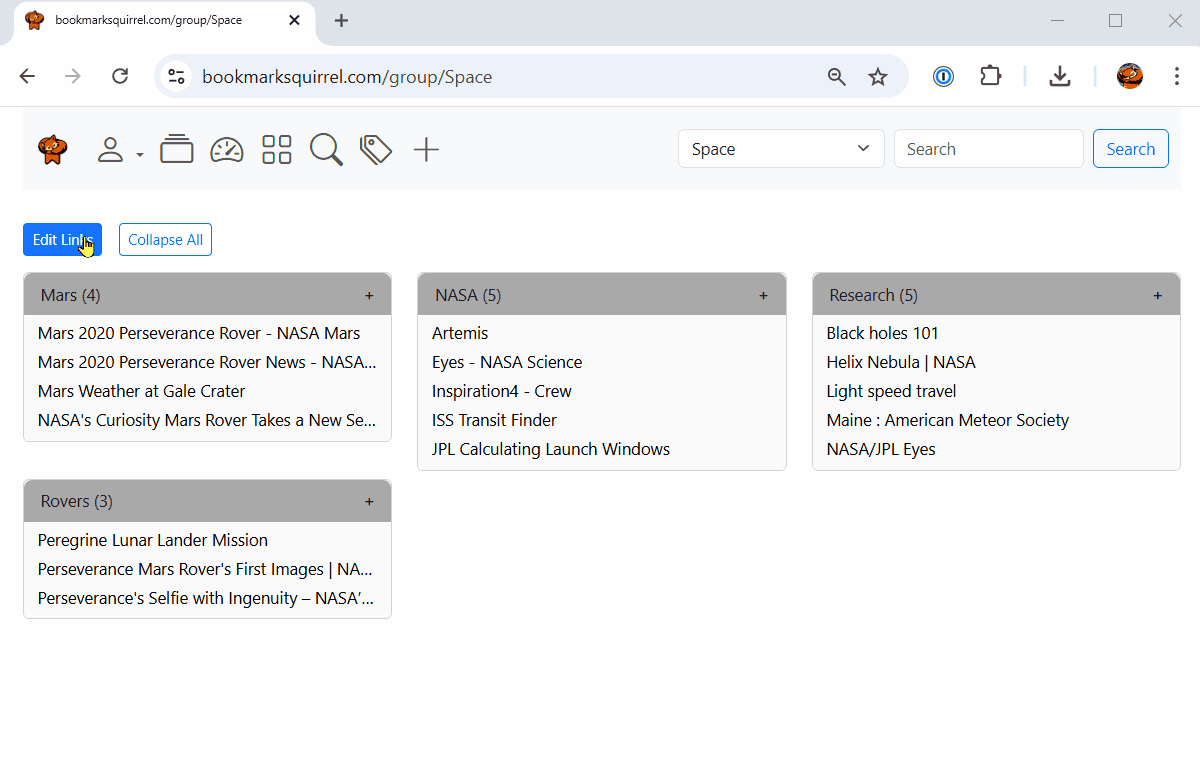The image size is (1200, 768).
Task: Open Maine : American Meteor Society bookmark
Action: click(948, 420)
